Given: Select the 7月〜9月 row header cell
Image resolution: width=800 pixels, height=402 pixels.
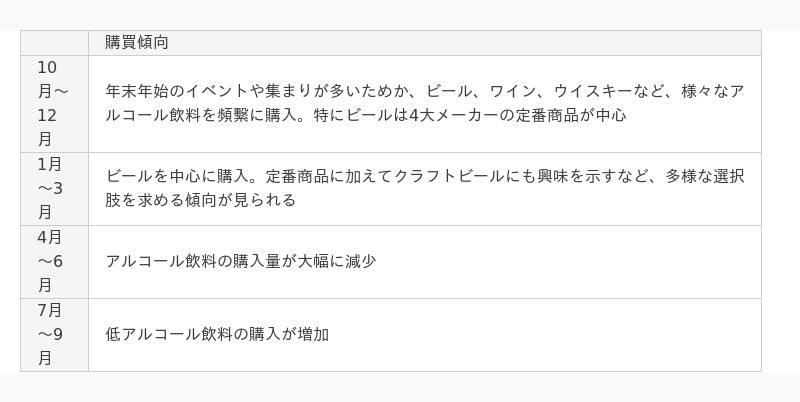Looking at the screenshot, I should pyautogui.click(x=55, y=335).
